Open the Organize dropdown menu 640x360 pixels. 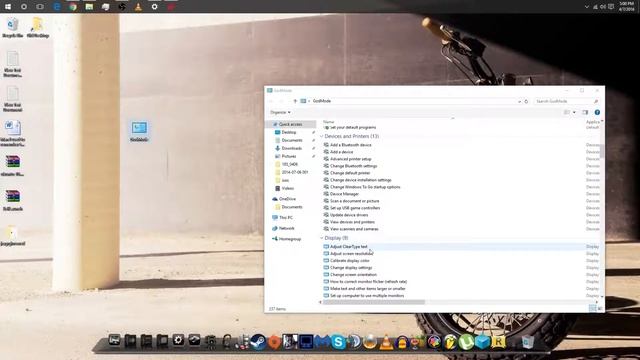tap(280, 112)
